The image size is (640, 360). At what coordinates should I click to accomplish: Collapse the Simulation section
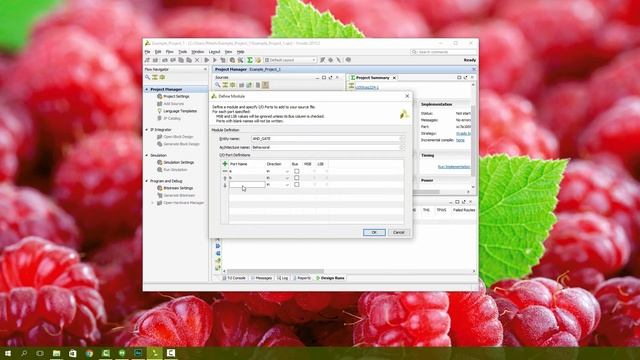(147, 156)
